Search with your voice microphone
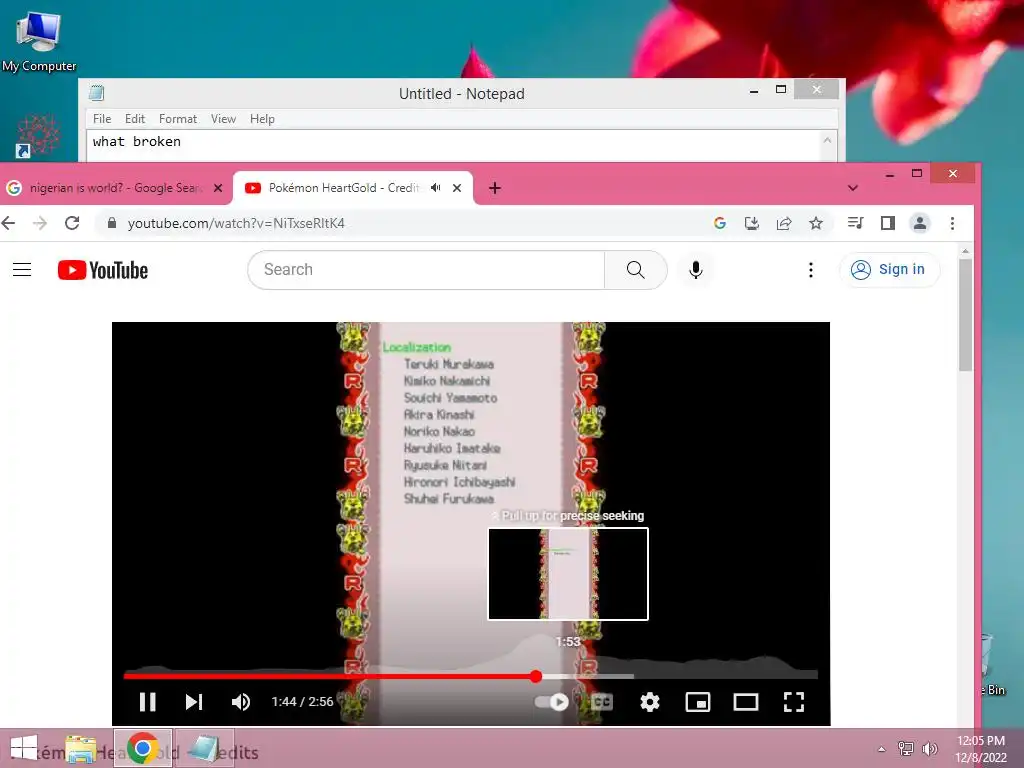This screenshot has width=1024, height=768. coord(696,270)
